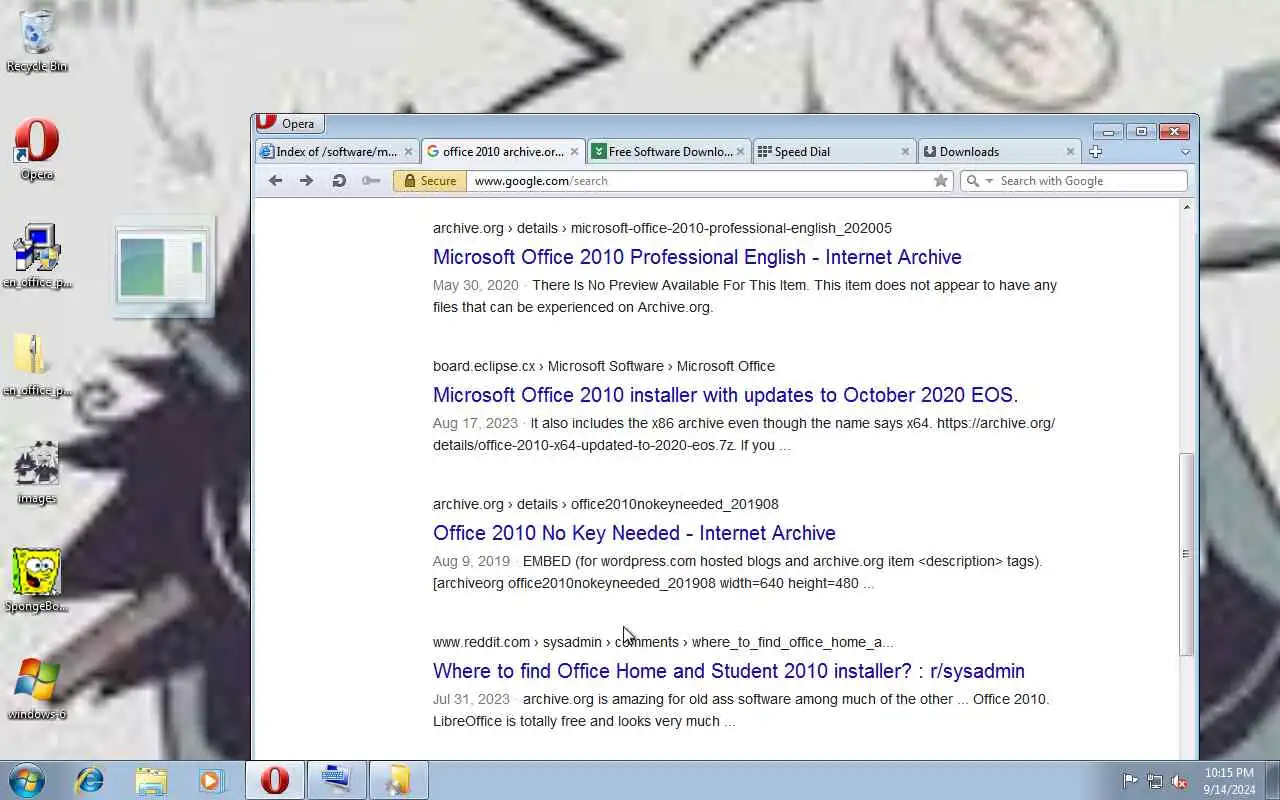Click the desktop window thumbnail preview
The image size is (1280, 800).
pos(163,268)
